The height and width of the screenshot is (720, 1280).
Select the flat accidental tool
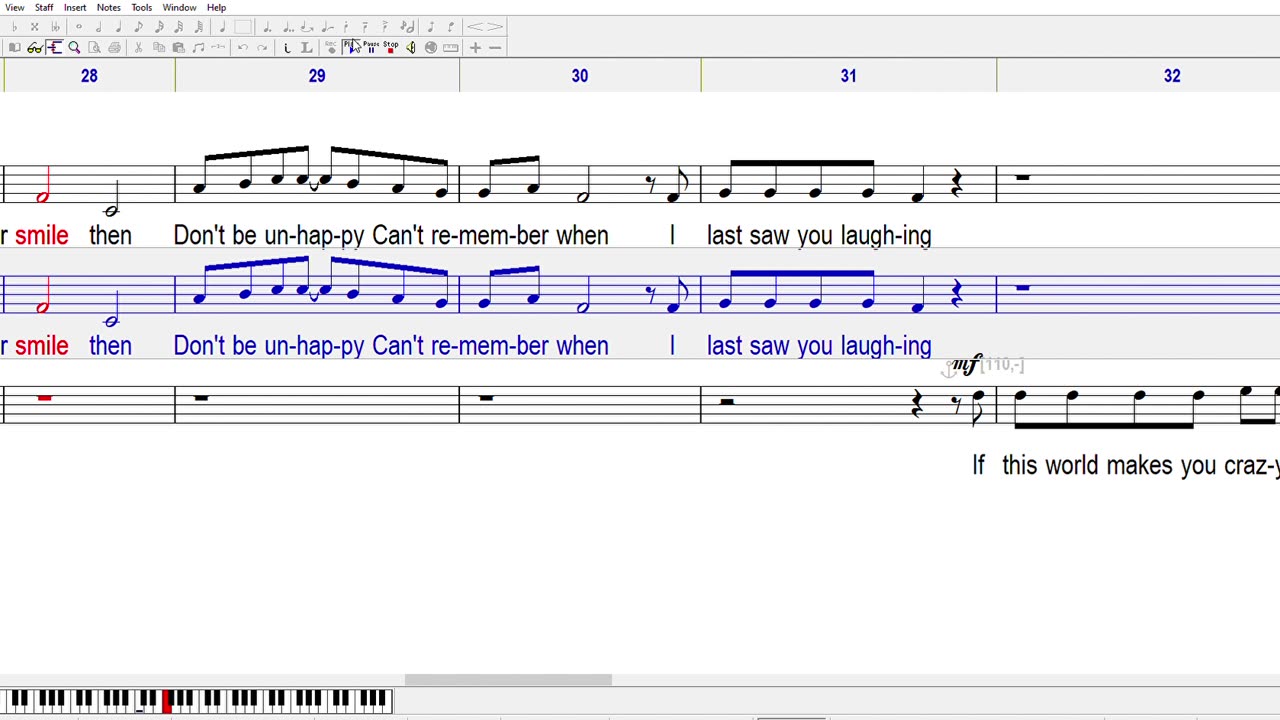click(15, 27)
